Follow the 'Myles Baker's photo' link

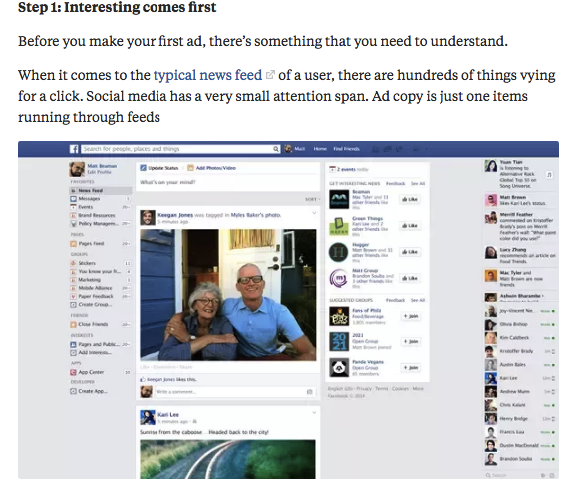click(256, 215)
